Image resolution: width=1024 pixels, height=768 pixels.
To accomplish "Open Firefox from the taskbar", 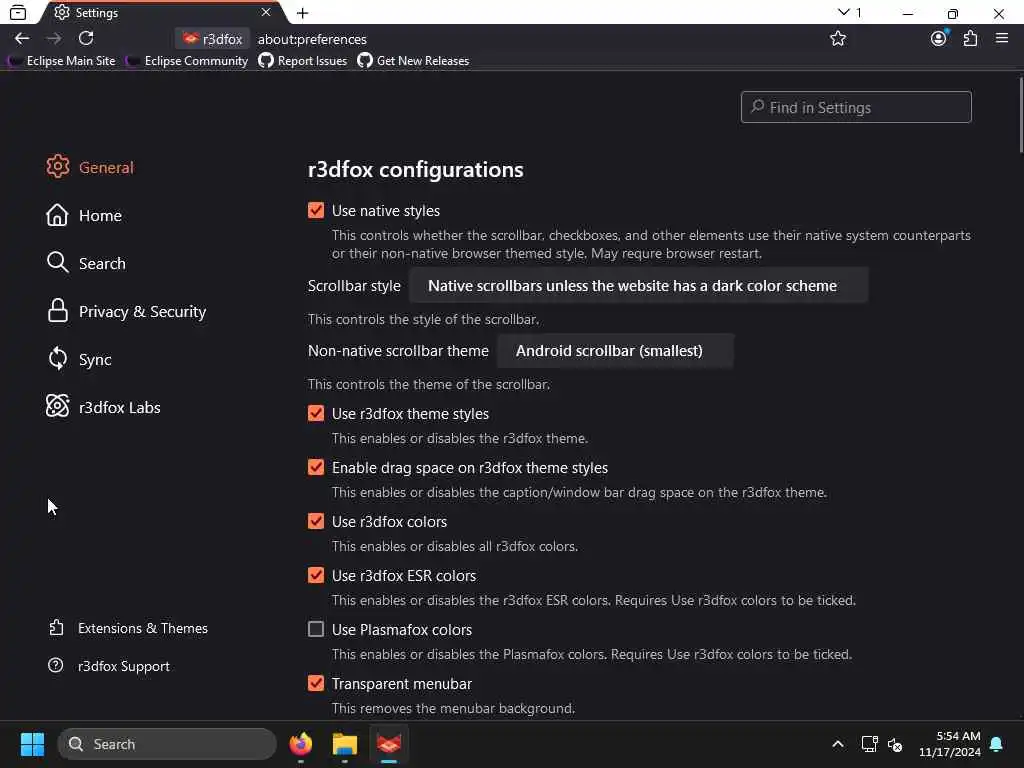I will [x=301, y=744].
